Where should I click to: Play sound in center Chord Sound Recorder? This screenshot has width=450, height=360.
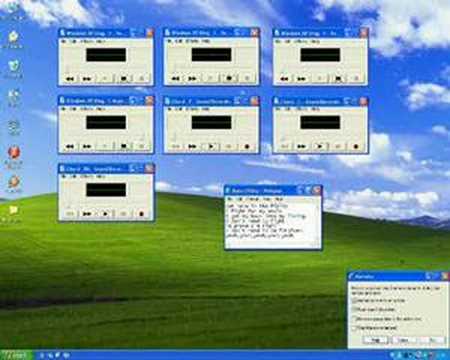coord(211,146)
